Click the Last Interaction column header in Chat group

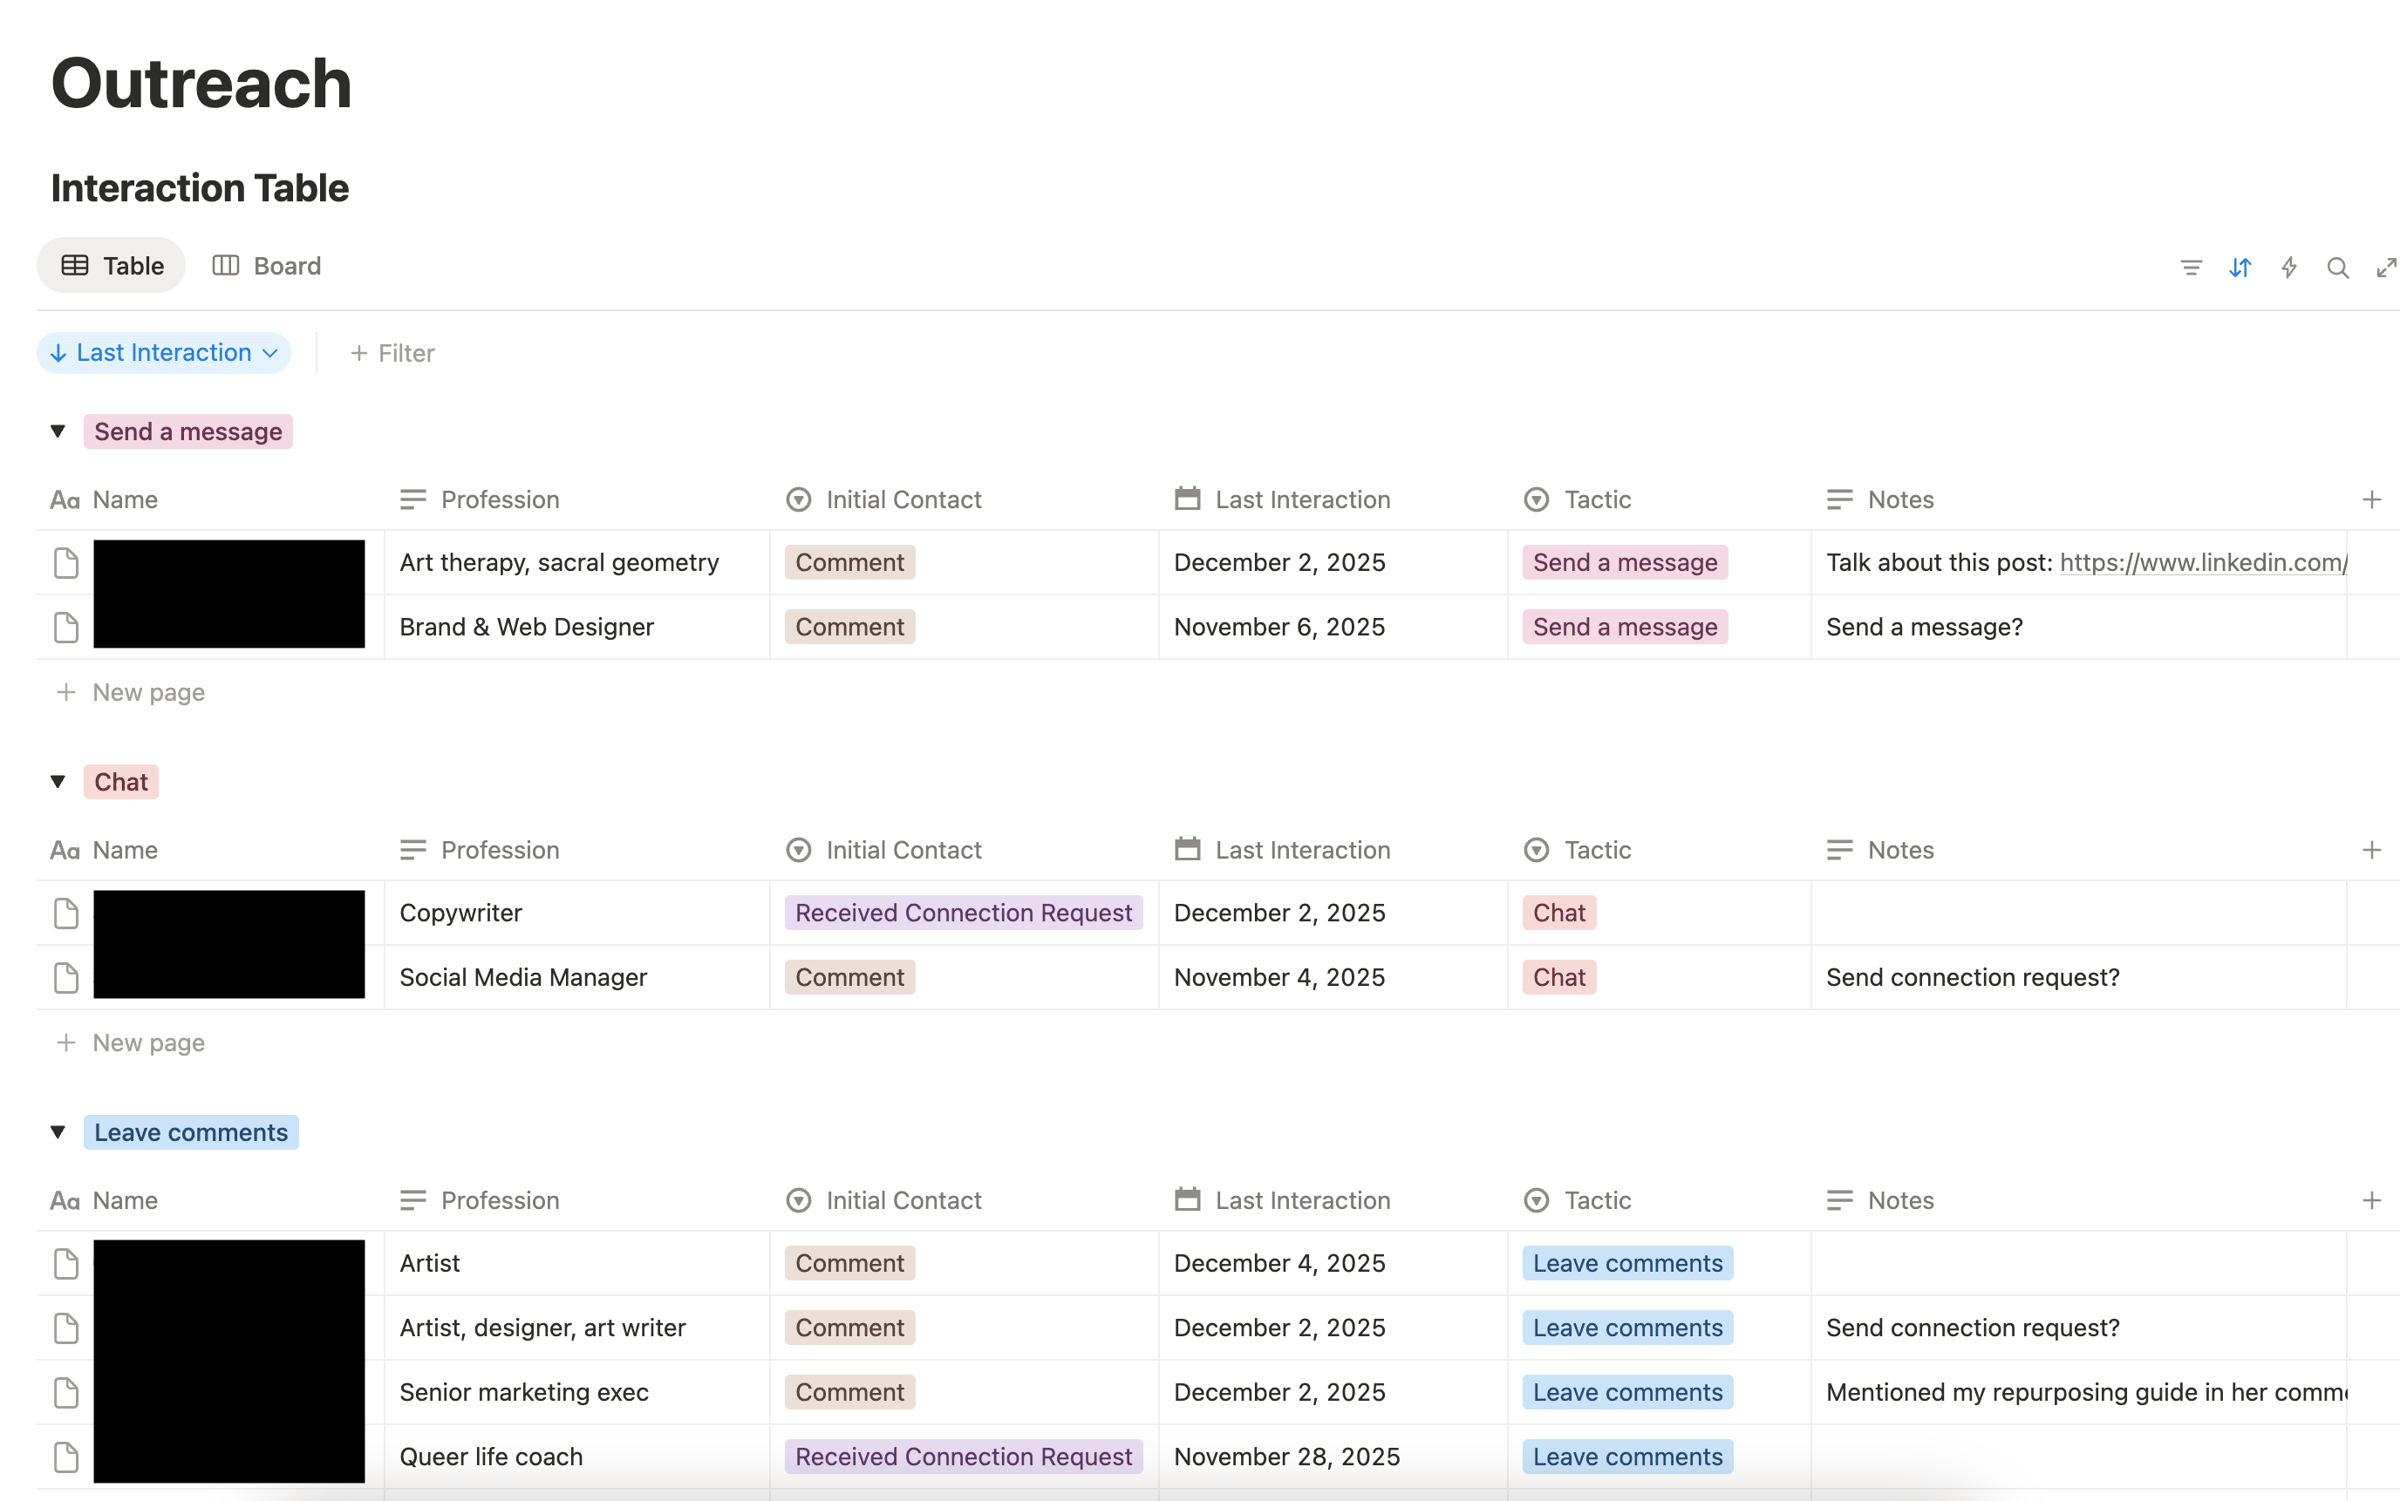1301,850
